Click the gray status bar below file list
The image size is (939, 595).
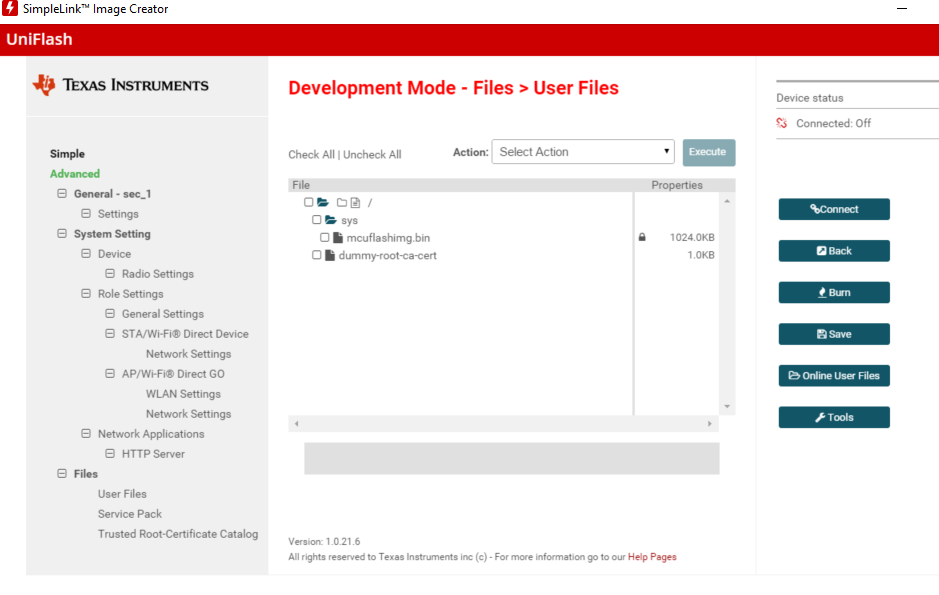511,459
